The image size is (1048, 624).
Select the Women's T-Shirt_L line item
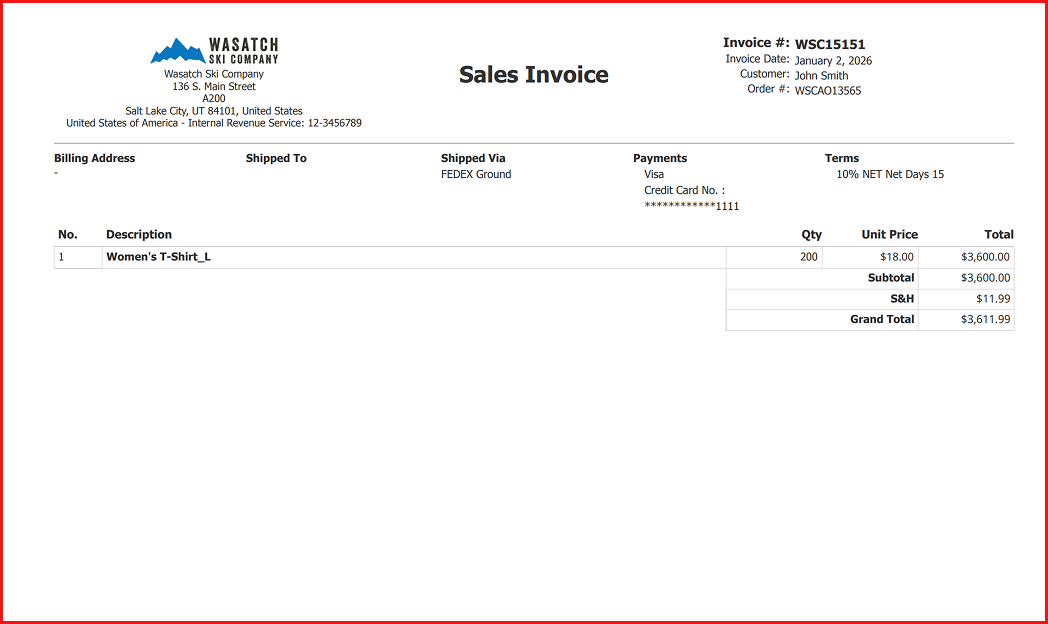pos(158,257)
